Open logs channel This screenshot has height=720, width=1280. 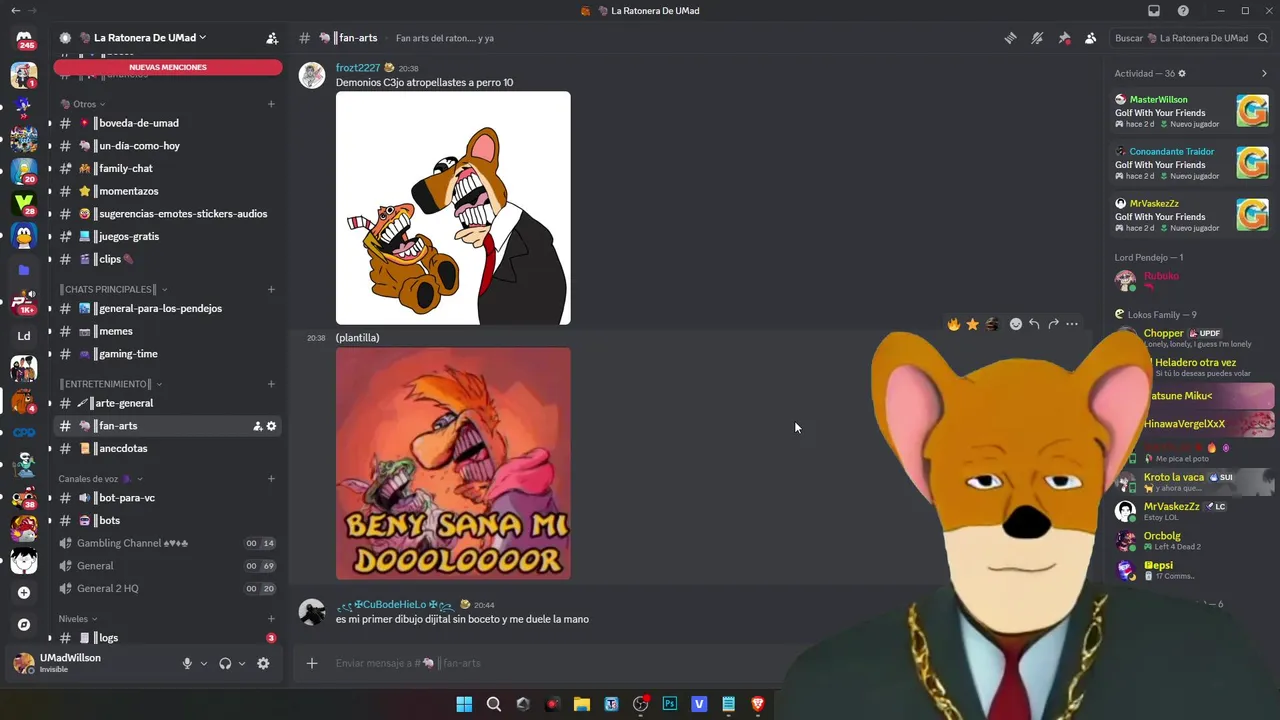pos(168,638)
